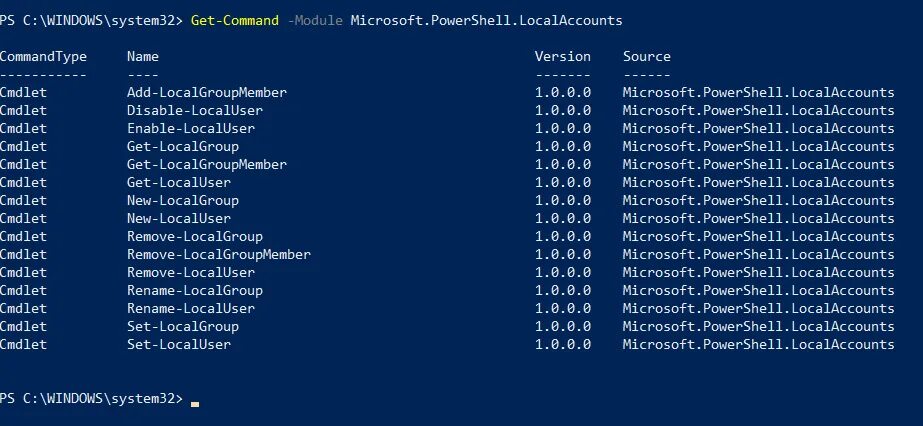Click the -Module parameter in the command
This screenshot has height=426, width=923.
click(x=315, y=20)
